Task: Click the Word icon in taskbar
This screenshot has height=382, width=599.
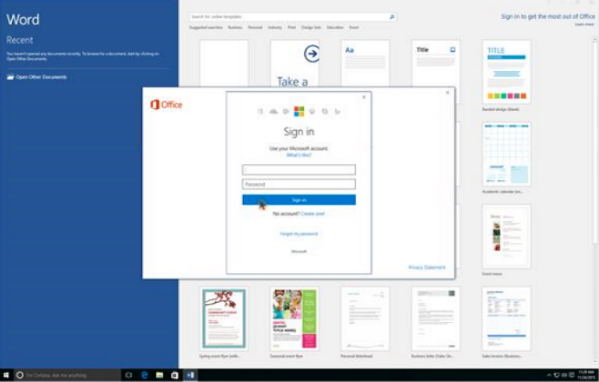Action: click(x=190, y=375)
